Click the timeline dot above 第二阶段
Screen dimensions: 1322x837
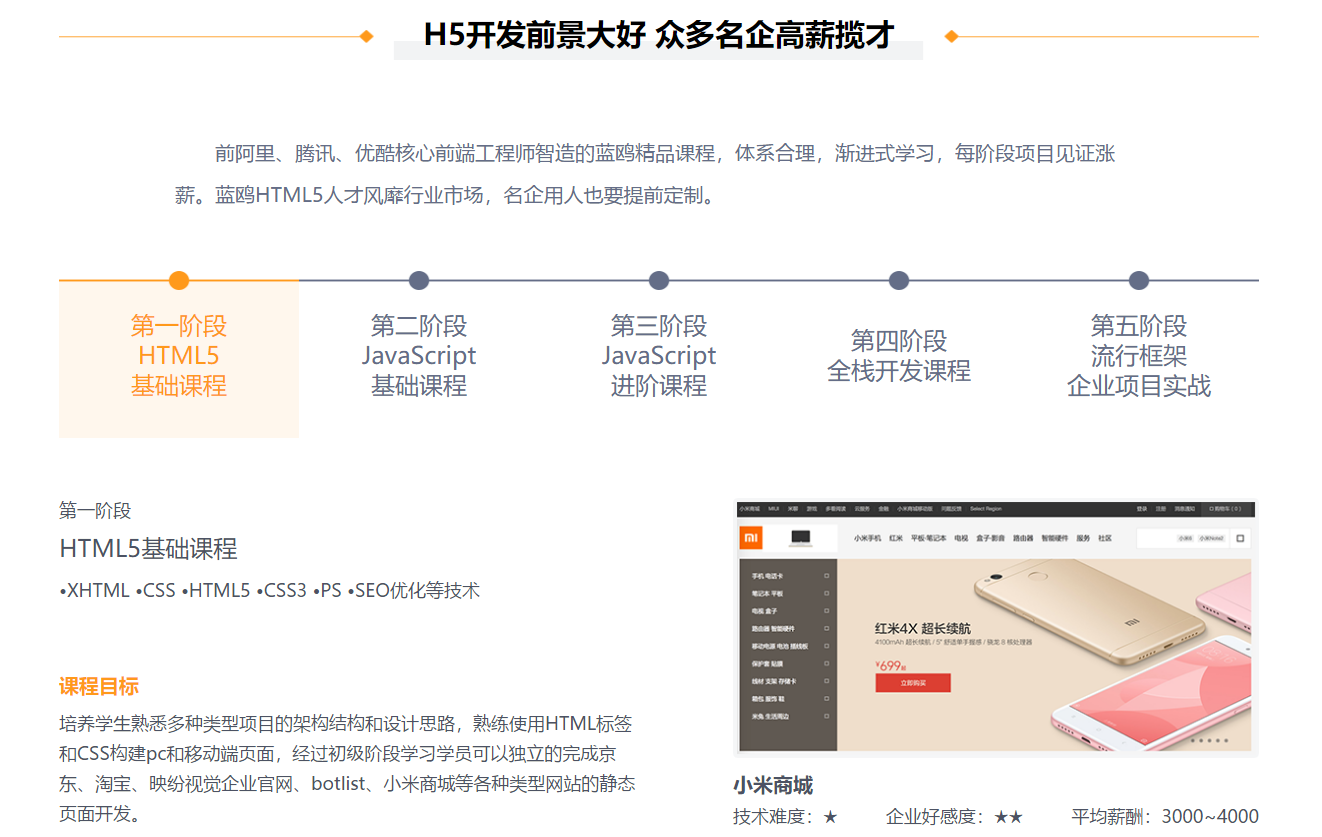coord(419,281)
